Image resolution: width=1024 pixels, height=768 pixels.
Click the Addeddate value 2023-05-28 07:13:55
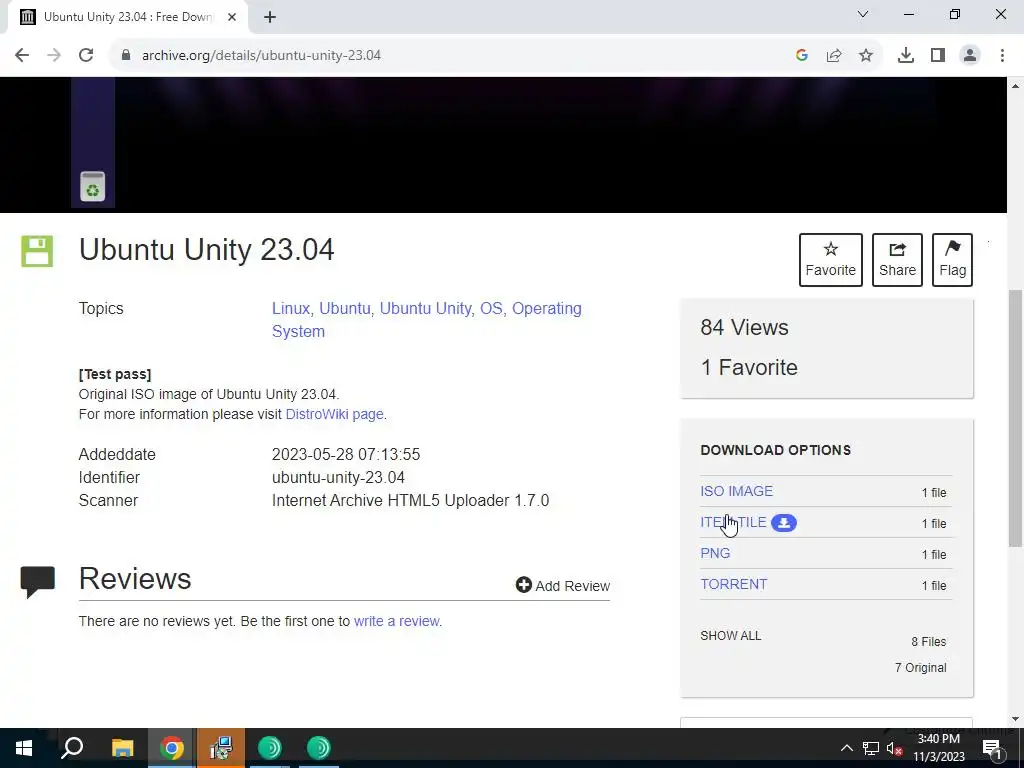(346, 454)
